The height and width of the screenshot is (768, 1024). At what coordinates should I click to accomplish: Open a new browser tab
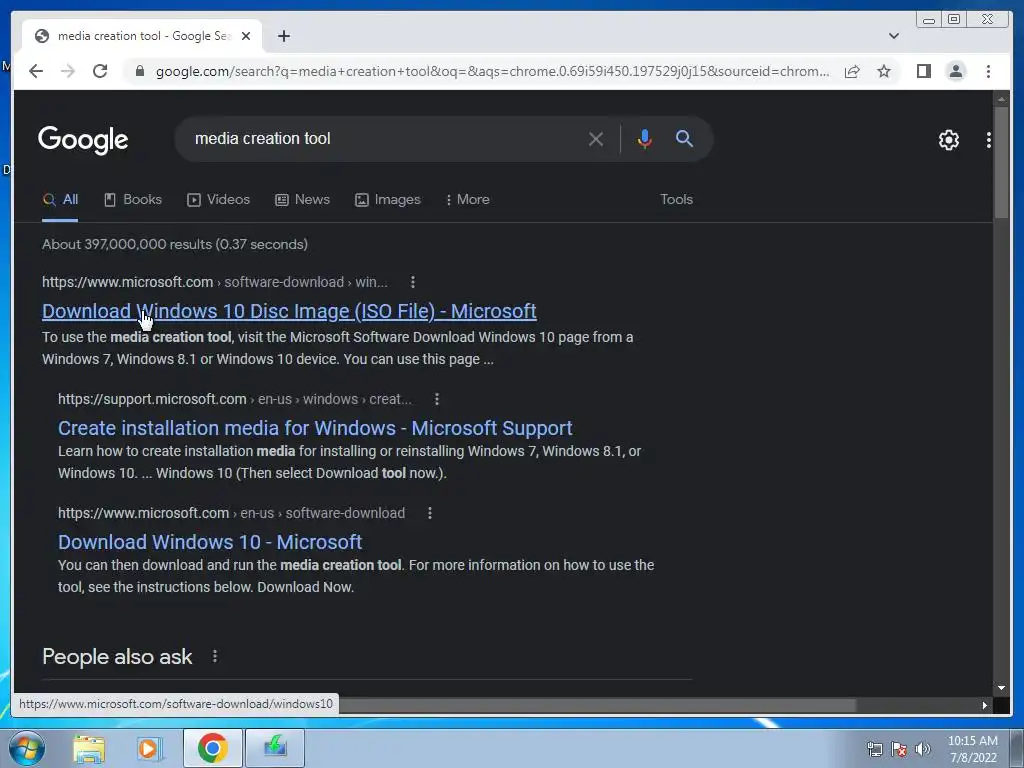283,36
